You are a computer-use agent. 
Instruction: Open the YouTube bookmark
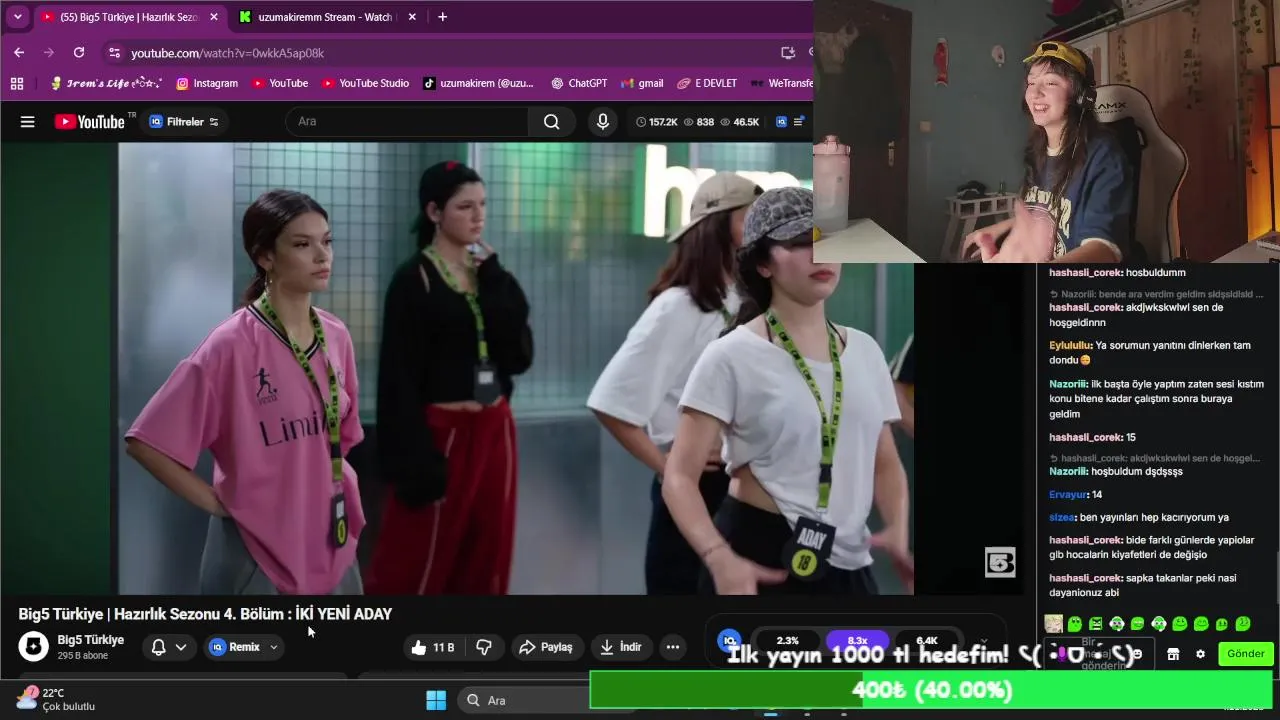(280, 83)
